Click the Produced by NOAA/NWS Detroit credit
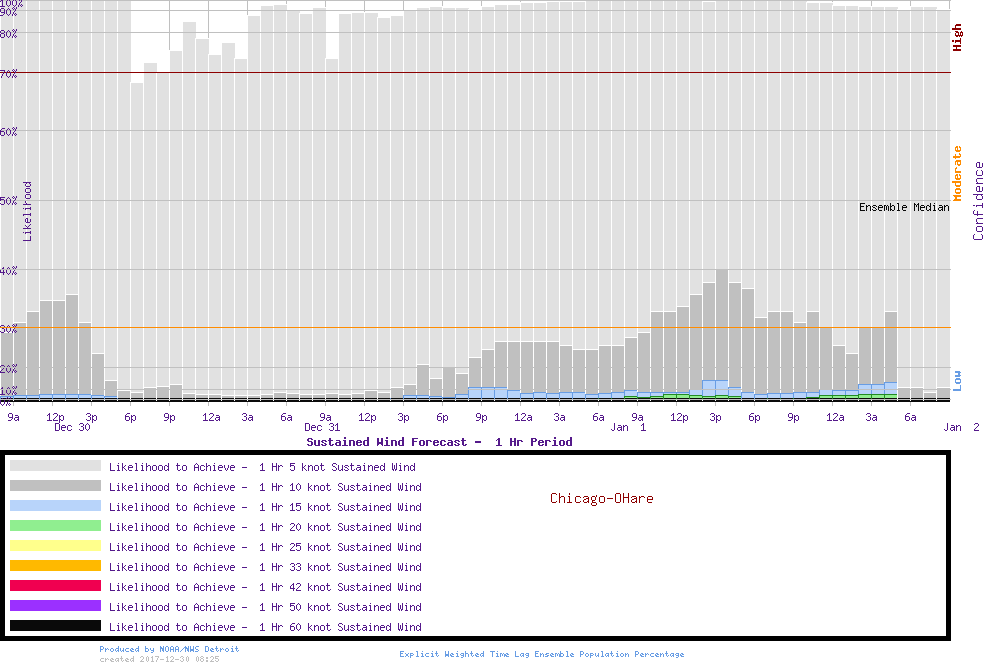Image resolution: width=1000 pixels, height=670 pixels. click(x=169, y=649)
